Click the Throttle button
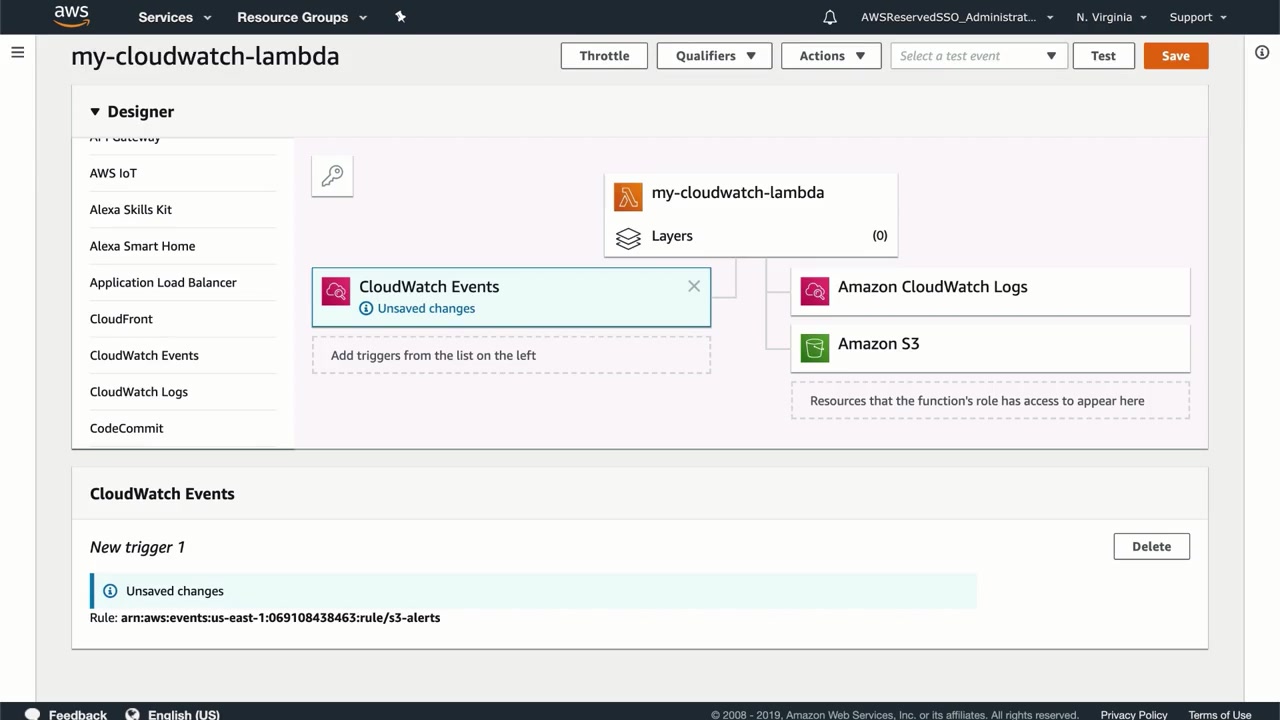This screenshot has height=720, width=1280. [x=604, y=56]
